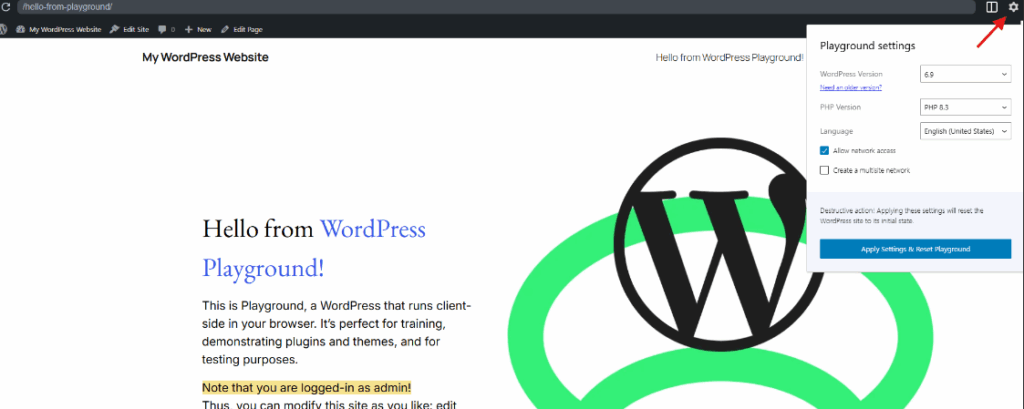
Task: Click the plus icon next to New
Action: point(189,29)
